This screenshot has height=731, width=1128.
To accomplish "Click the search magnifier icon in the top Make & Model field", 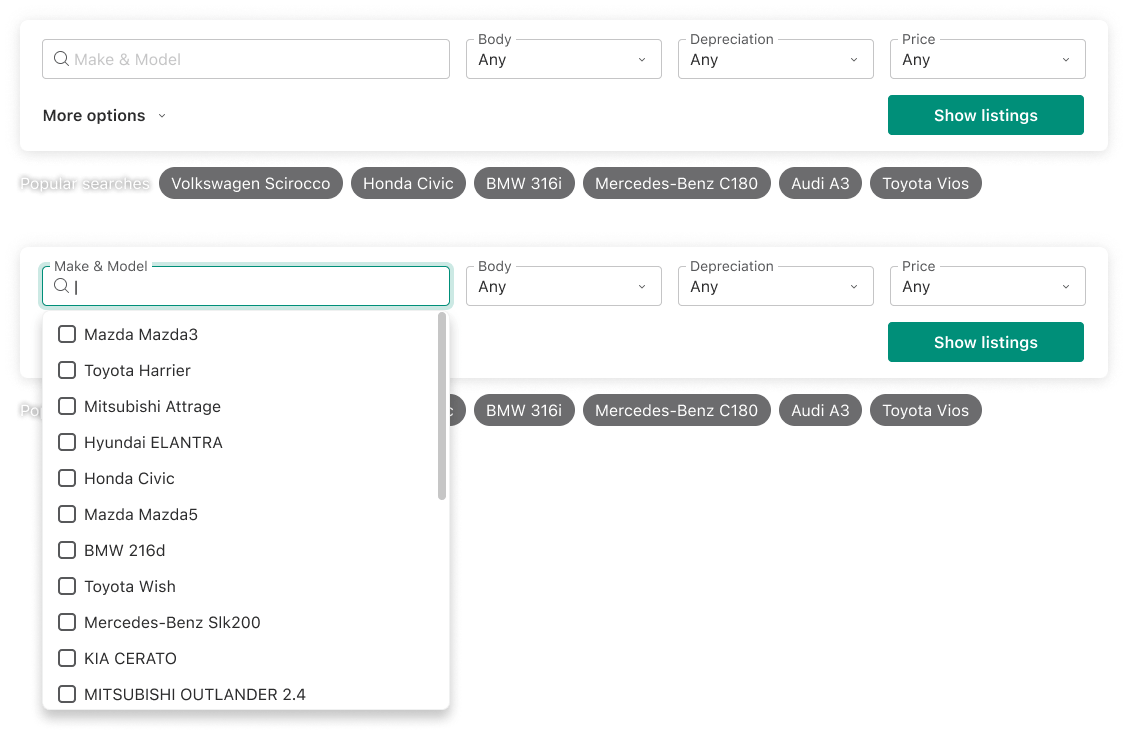I will [62, 59].
